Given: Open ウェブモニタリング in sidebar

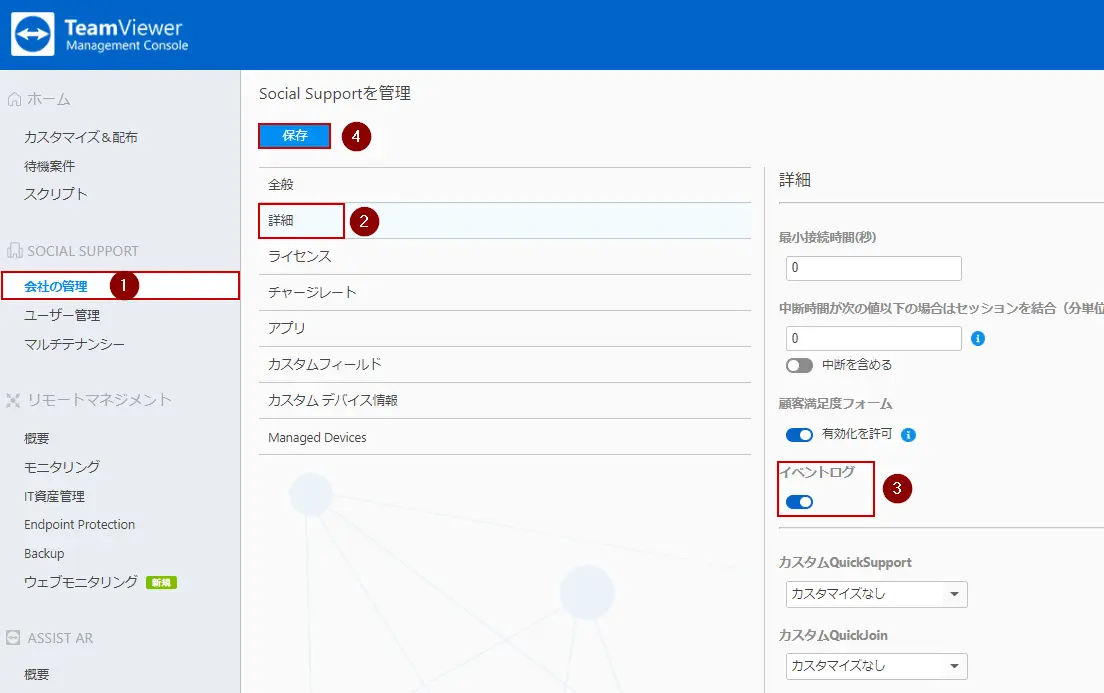Looking at the screenshot, I should coord(81,582).
